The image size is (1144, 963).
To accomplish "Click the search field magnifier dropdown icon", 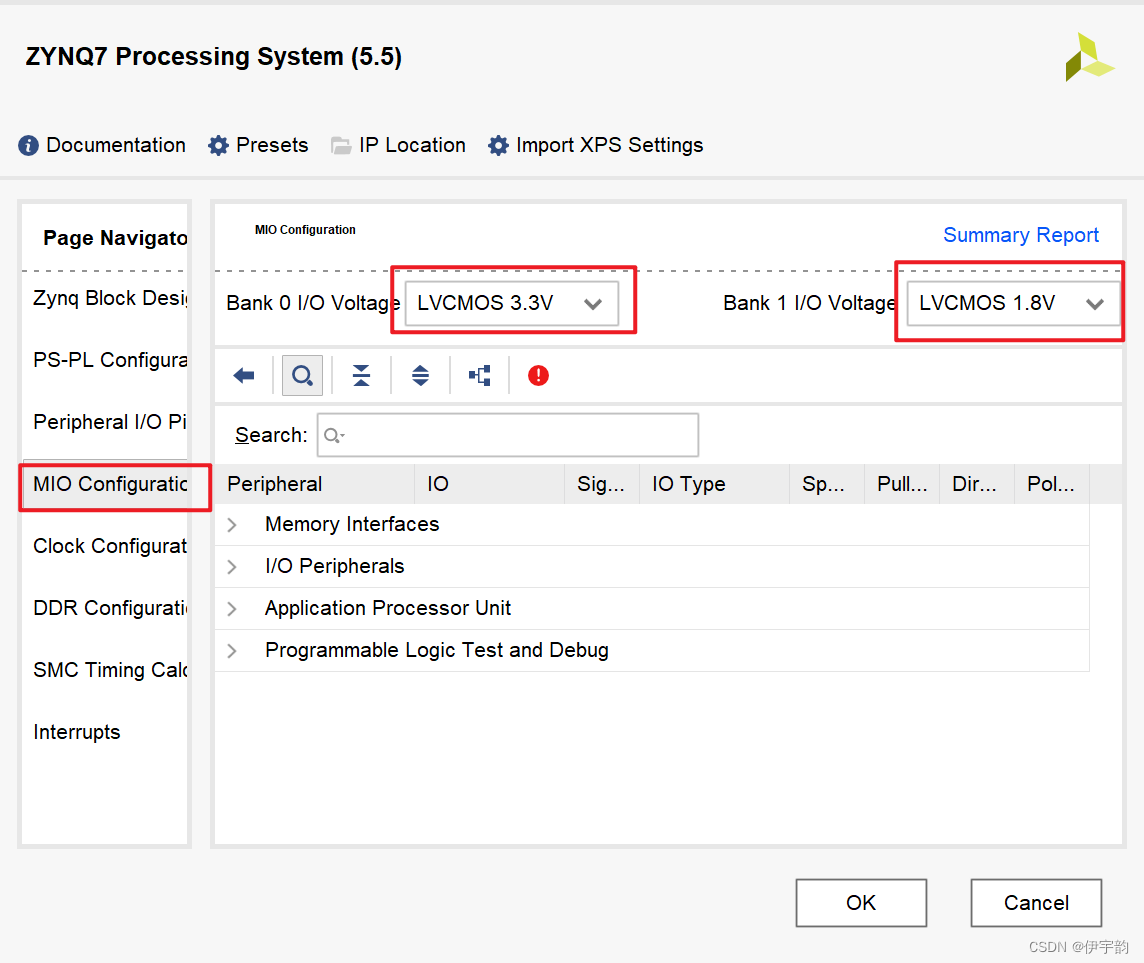I will (334, 436).
